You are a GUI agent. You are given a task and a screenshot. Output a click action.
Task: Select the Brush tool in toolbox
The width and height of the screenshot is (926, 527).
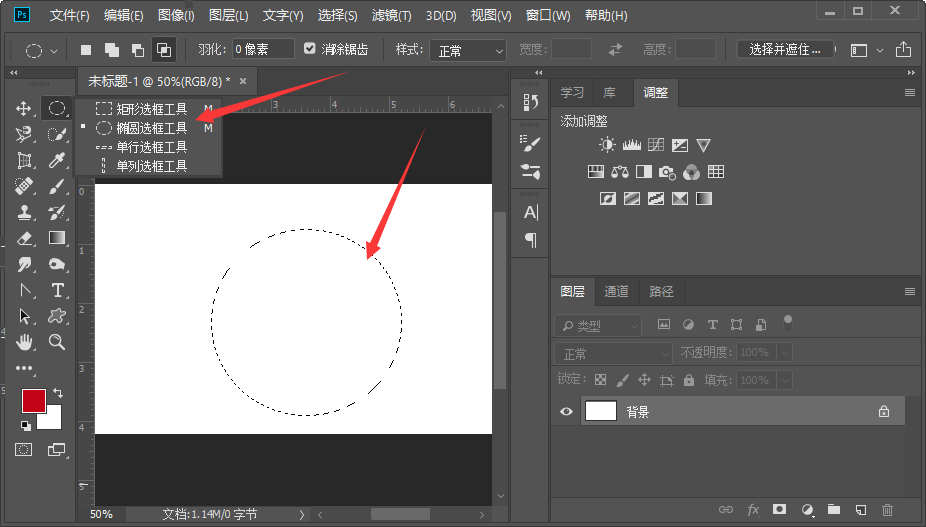(57, 187)
